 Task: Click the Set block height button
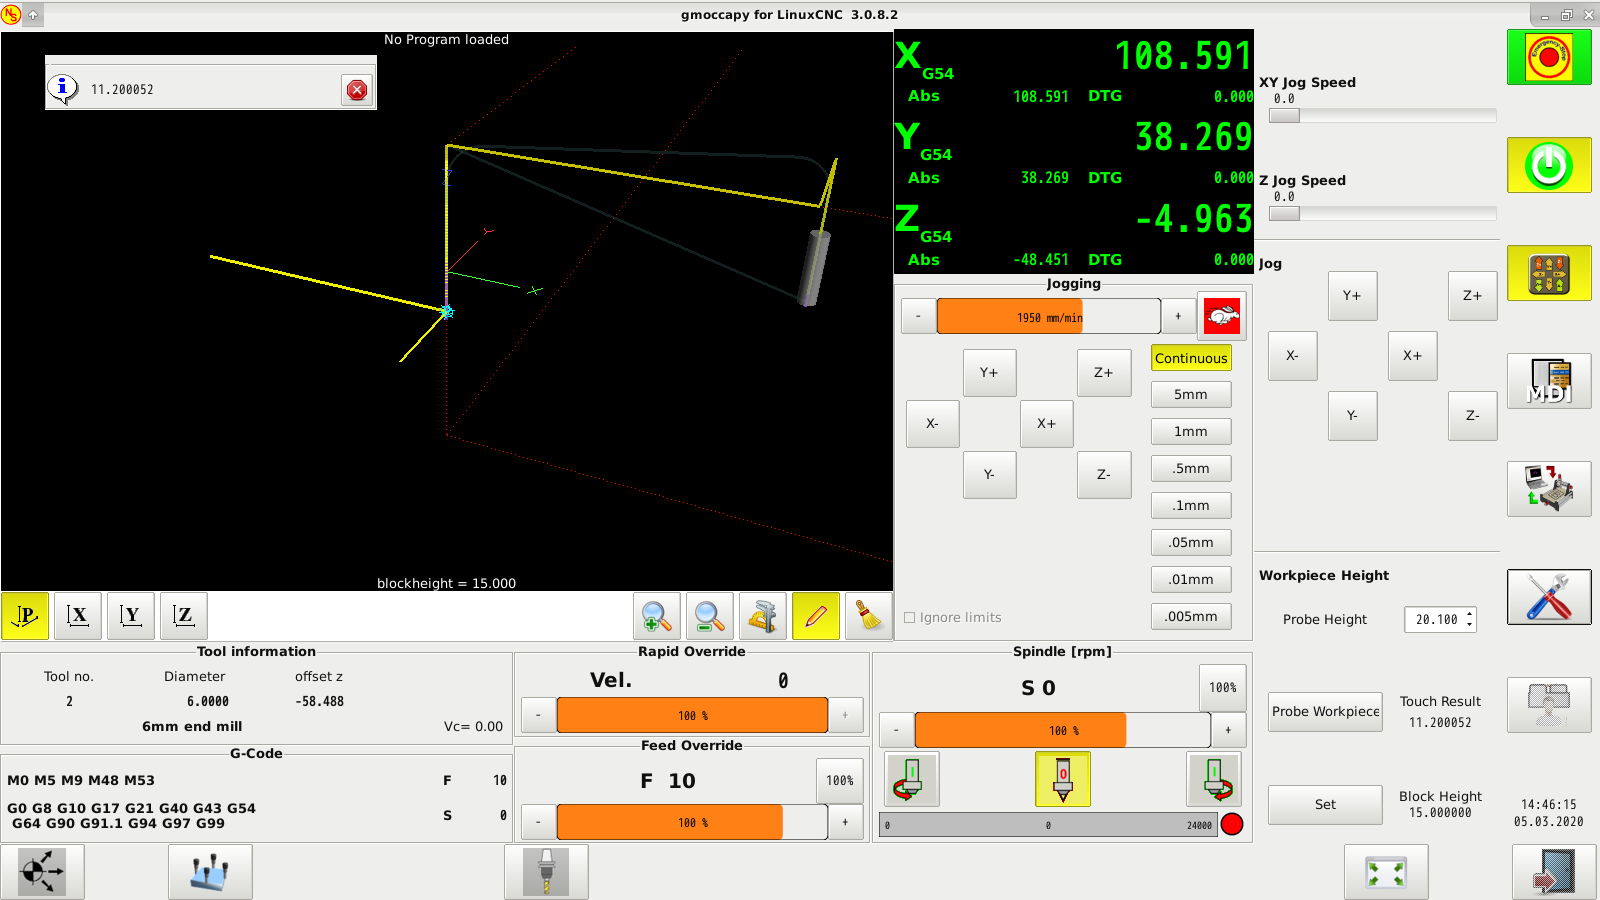pyautogui.click(x=1325, y=805)
